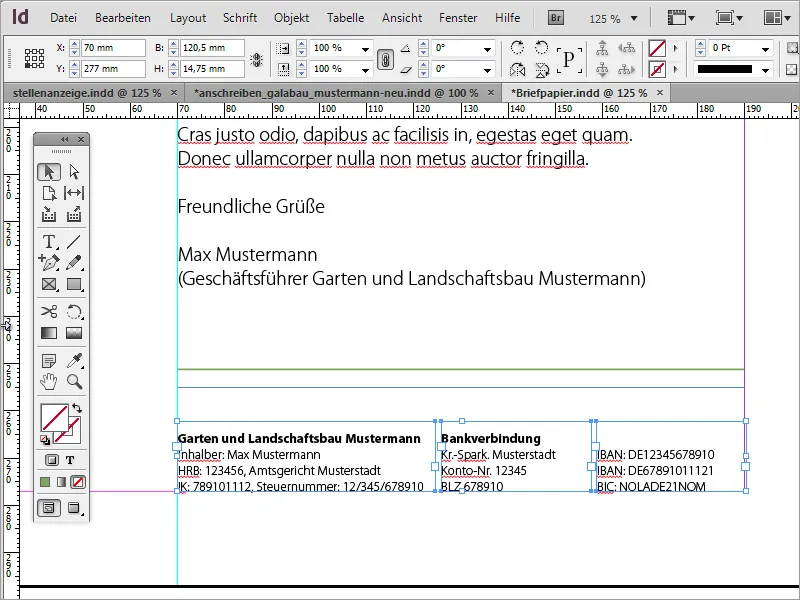Select the Gradient Feather tool
The width and height of the screenshot is (800, 600).
(74, 333)
